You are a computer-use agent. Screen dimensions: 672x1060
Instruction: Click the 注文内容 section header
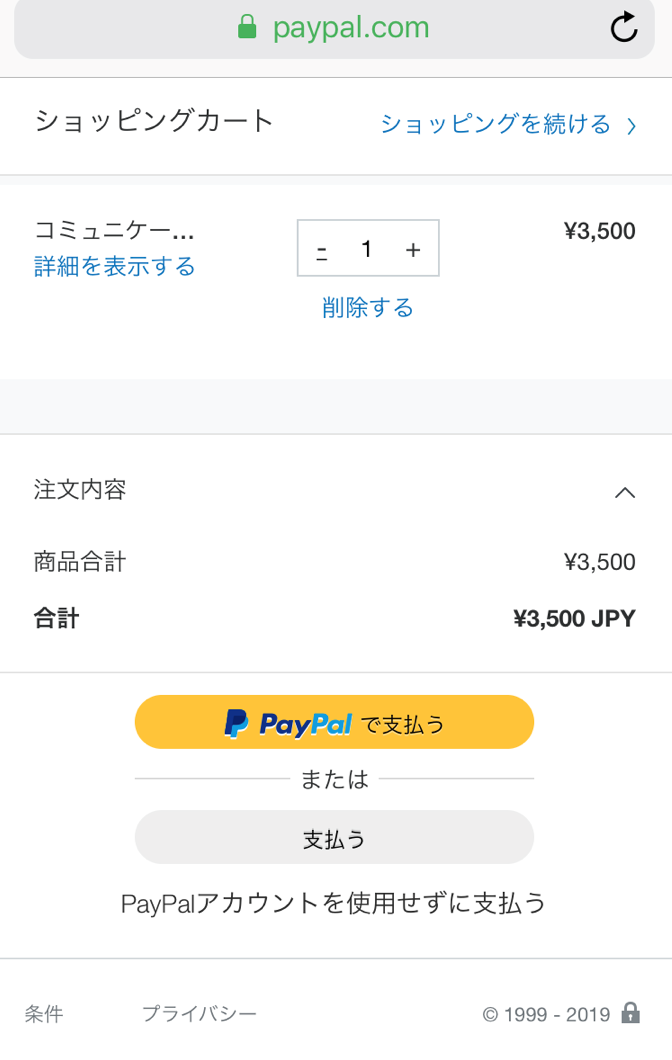click(x=336, y=491)
